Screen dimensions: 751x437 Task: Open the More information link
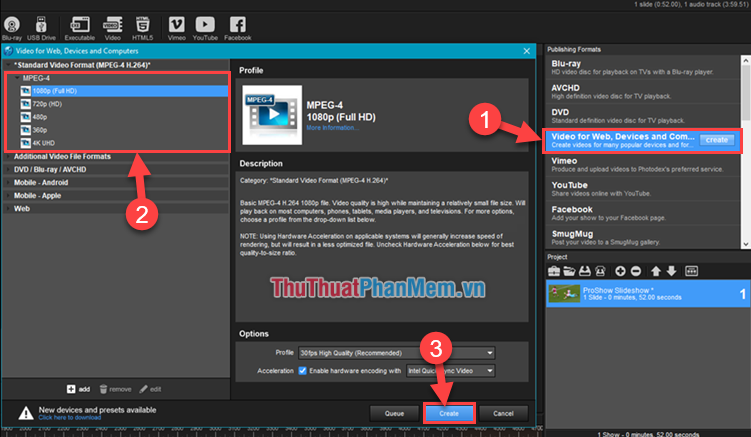coord(332,128)
